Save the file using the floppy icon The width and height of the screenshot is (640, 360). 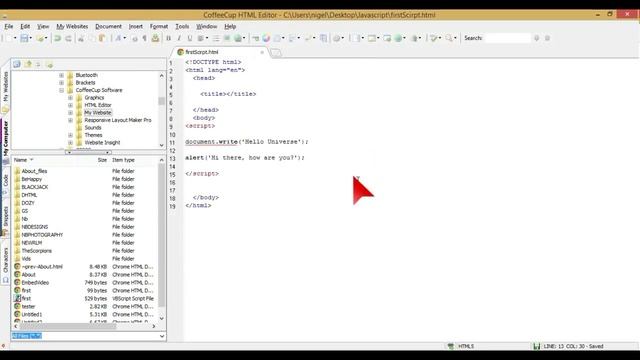tap(24, 38)
